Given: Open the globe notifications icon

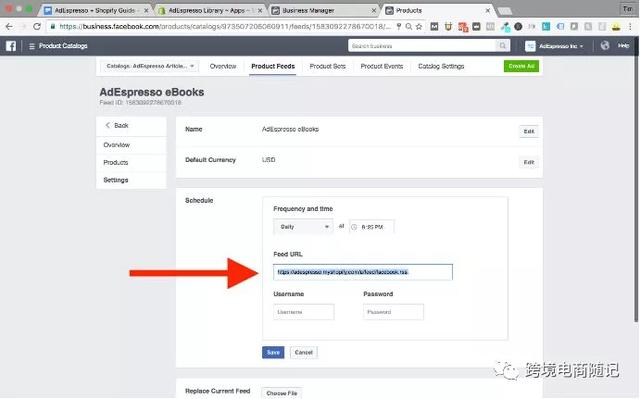Looking at the screenshot, I should (x=605, y=46).
